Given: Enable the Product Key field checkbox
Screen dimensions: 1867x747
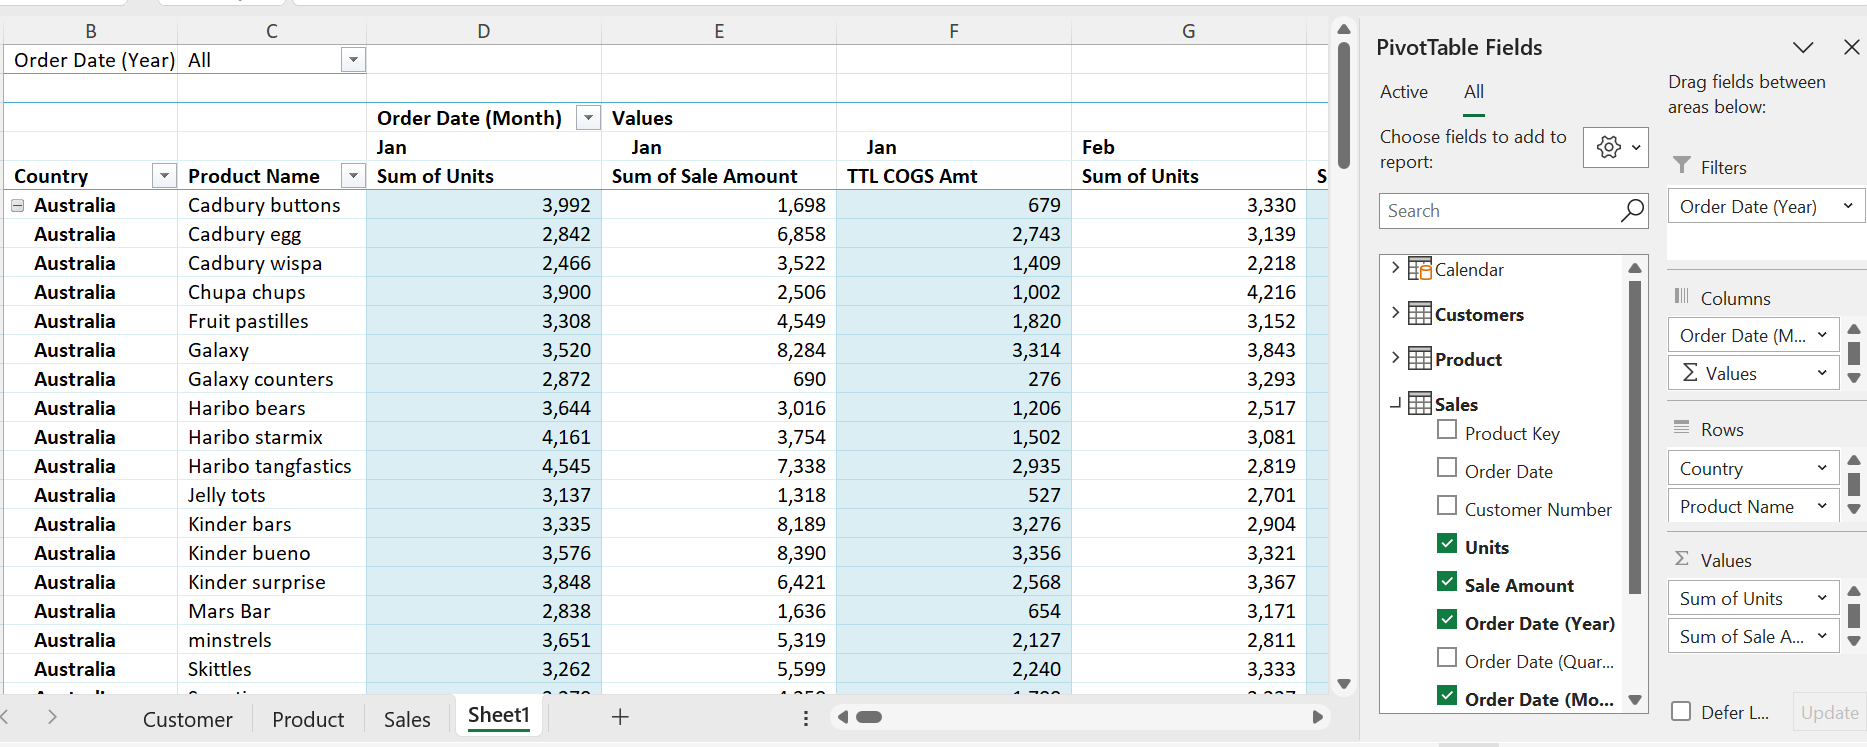Looking at the screenshot, I should coord(1447,430).
